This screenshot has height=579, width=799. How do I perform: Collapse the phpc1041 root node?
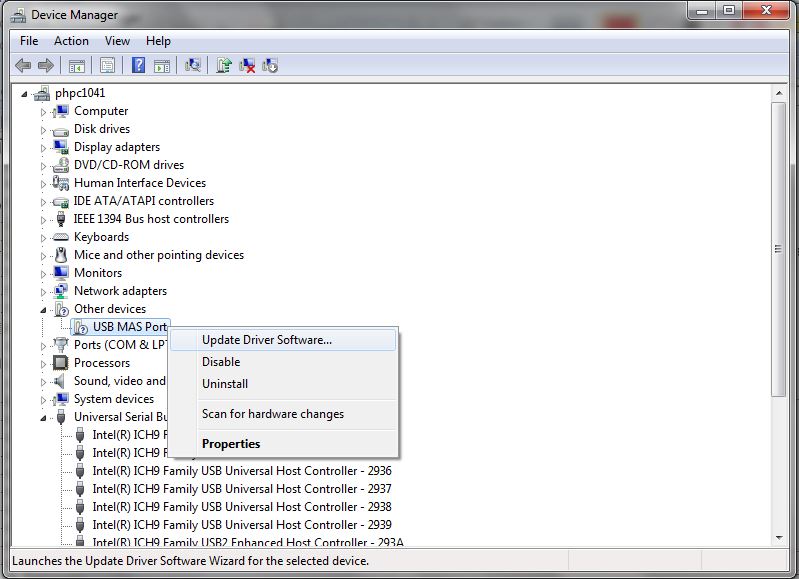(24, 94)
